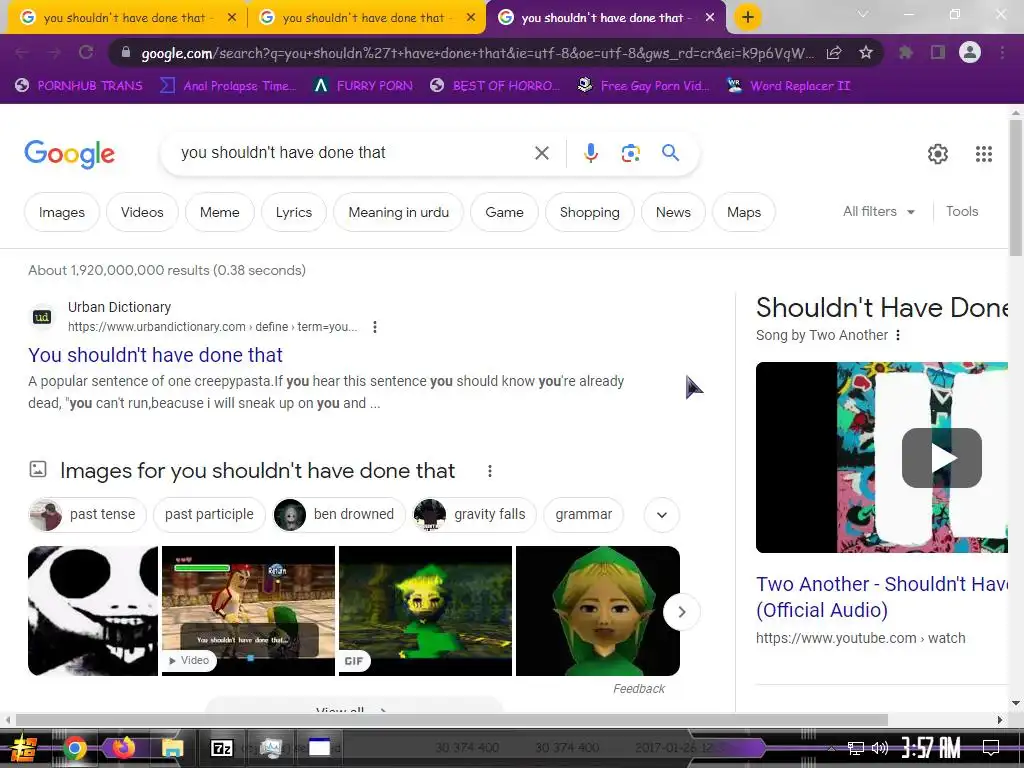This screenshot has width=1024, height=768.
Task: Expand the All filters dropdown
Action: click(x=879, y=212)
